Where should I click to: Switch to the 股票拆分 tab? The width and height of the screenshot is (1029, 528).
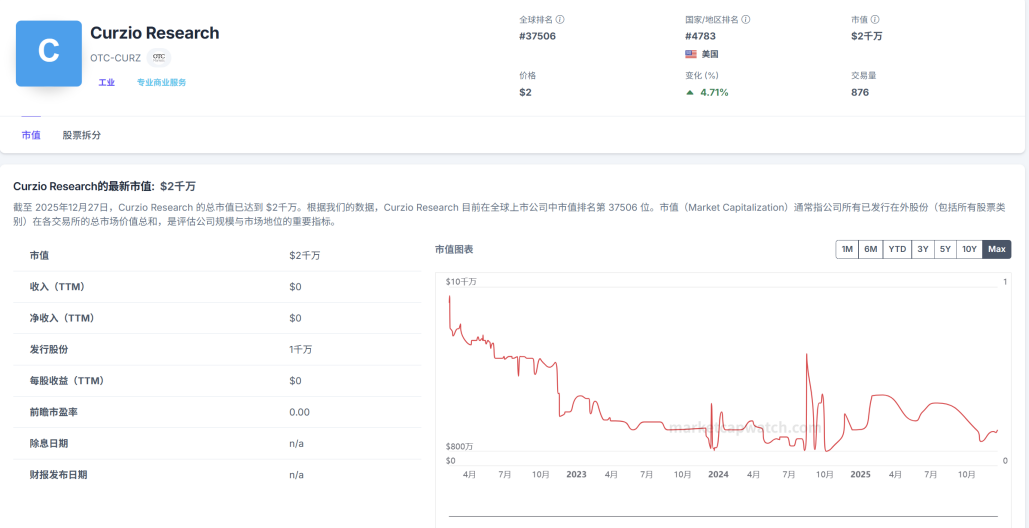point(81,135)
